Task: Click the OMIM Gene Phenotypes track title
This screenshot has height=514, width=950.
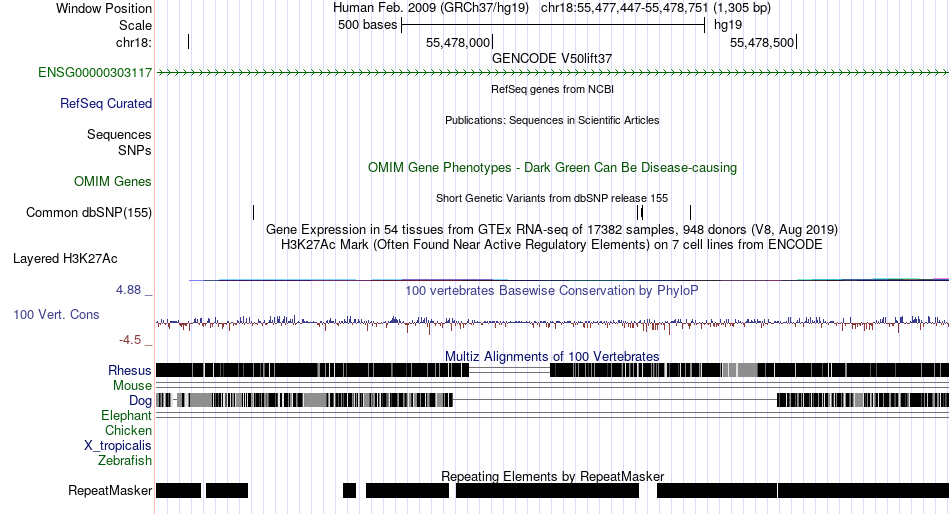Action: (553, 168)
